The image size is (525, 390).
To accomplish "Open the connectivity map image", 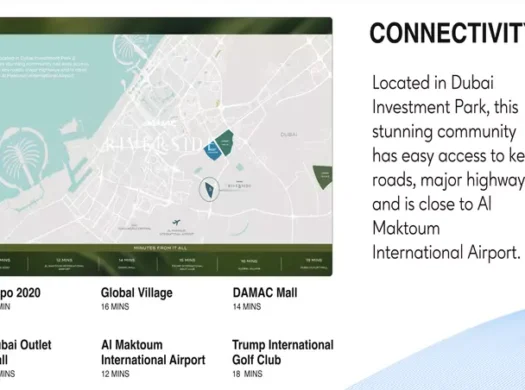I will (x=166, y=147).
